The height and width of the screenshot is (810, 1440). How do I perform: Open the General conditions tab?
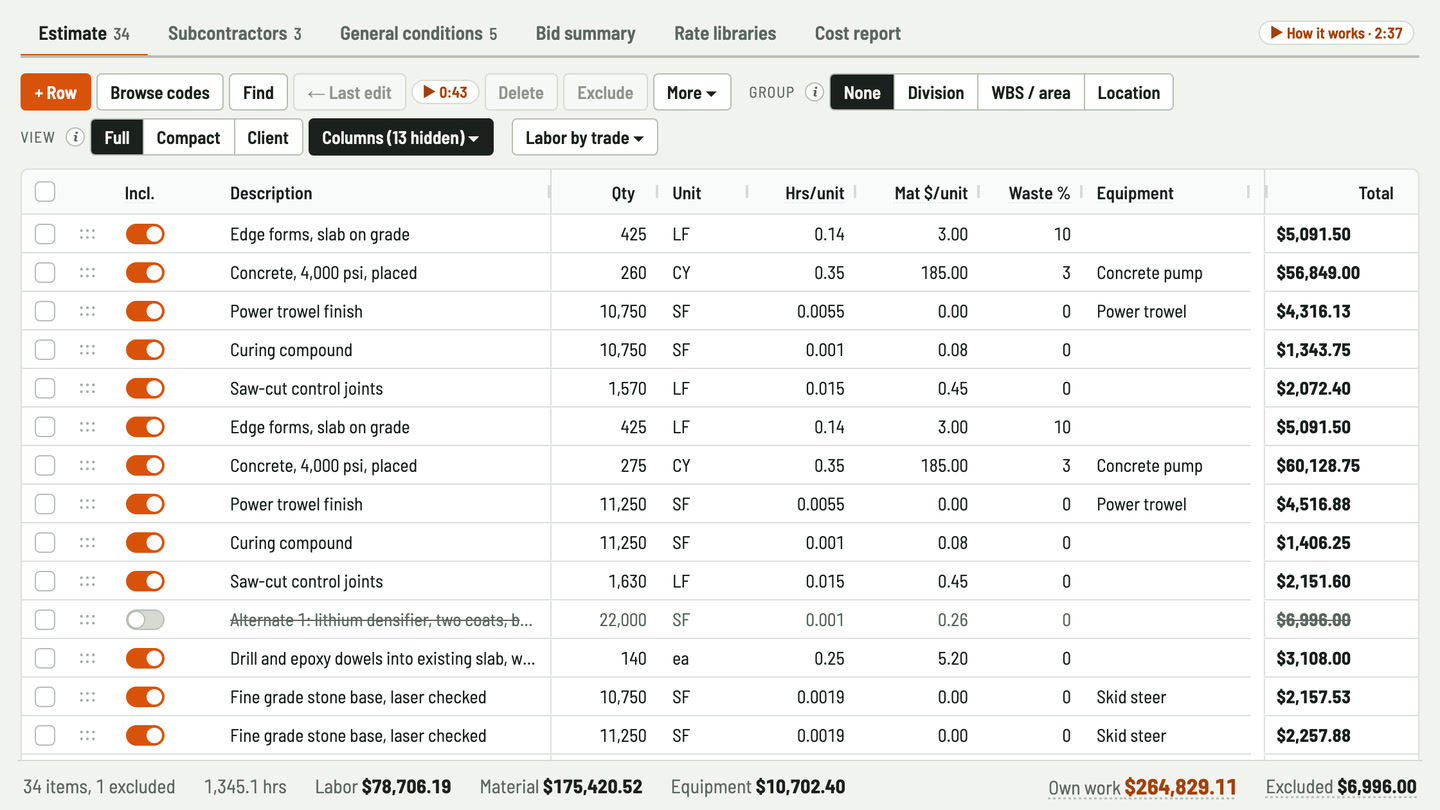[418, 33]
